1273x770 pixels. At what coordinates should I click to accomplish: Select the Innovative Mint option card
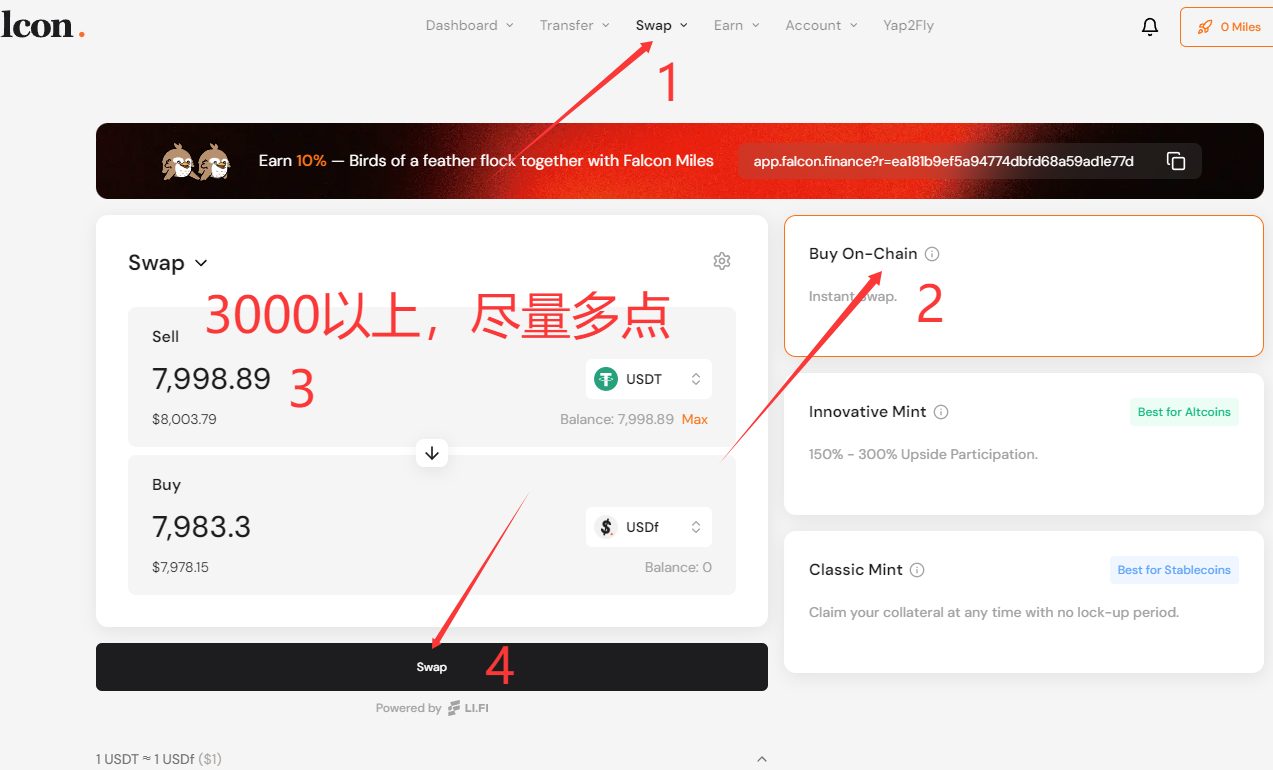(1024, 444)
